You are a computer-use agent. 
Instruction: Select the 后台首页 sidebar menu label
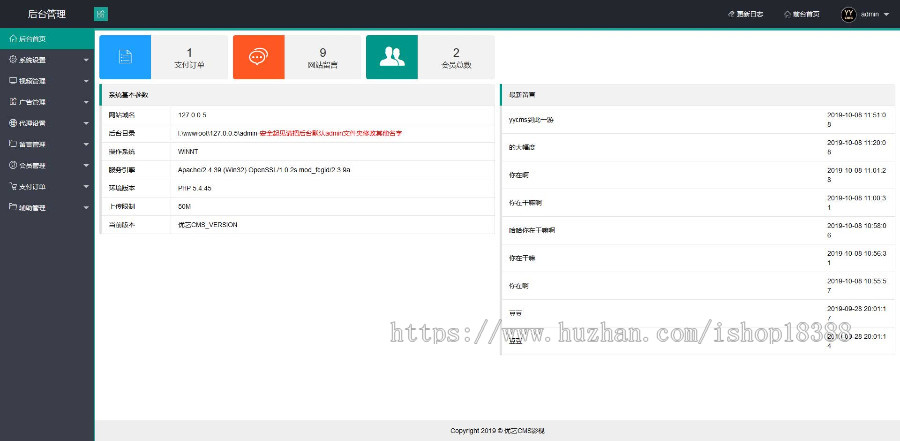coord(32,39)
